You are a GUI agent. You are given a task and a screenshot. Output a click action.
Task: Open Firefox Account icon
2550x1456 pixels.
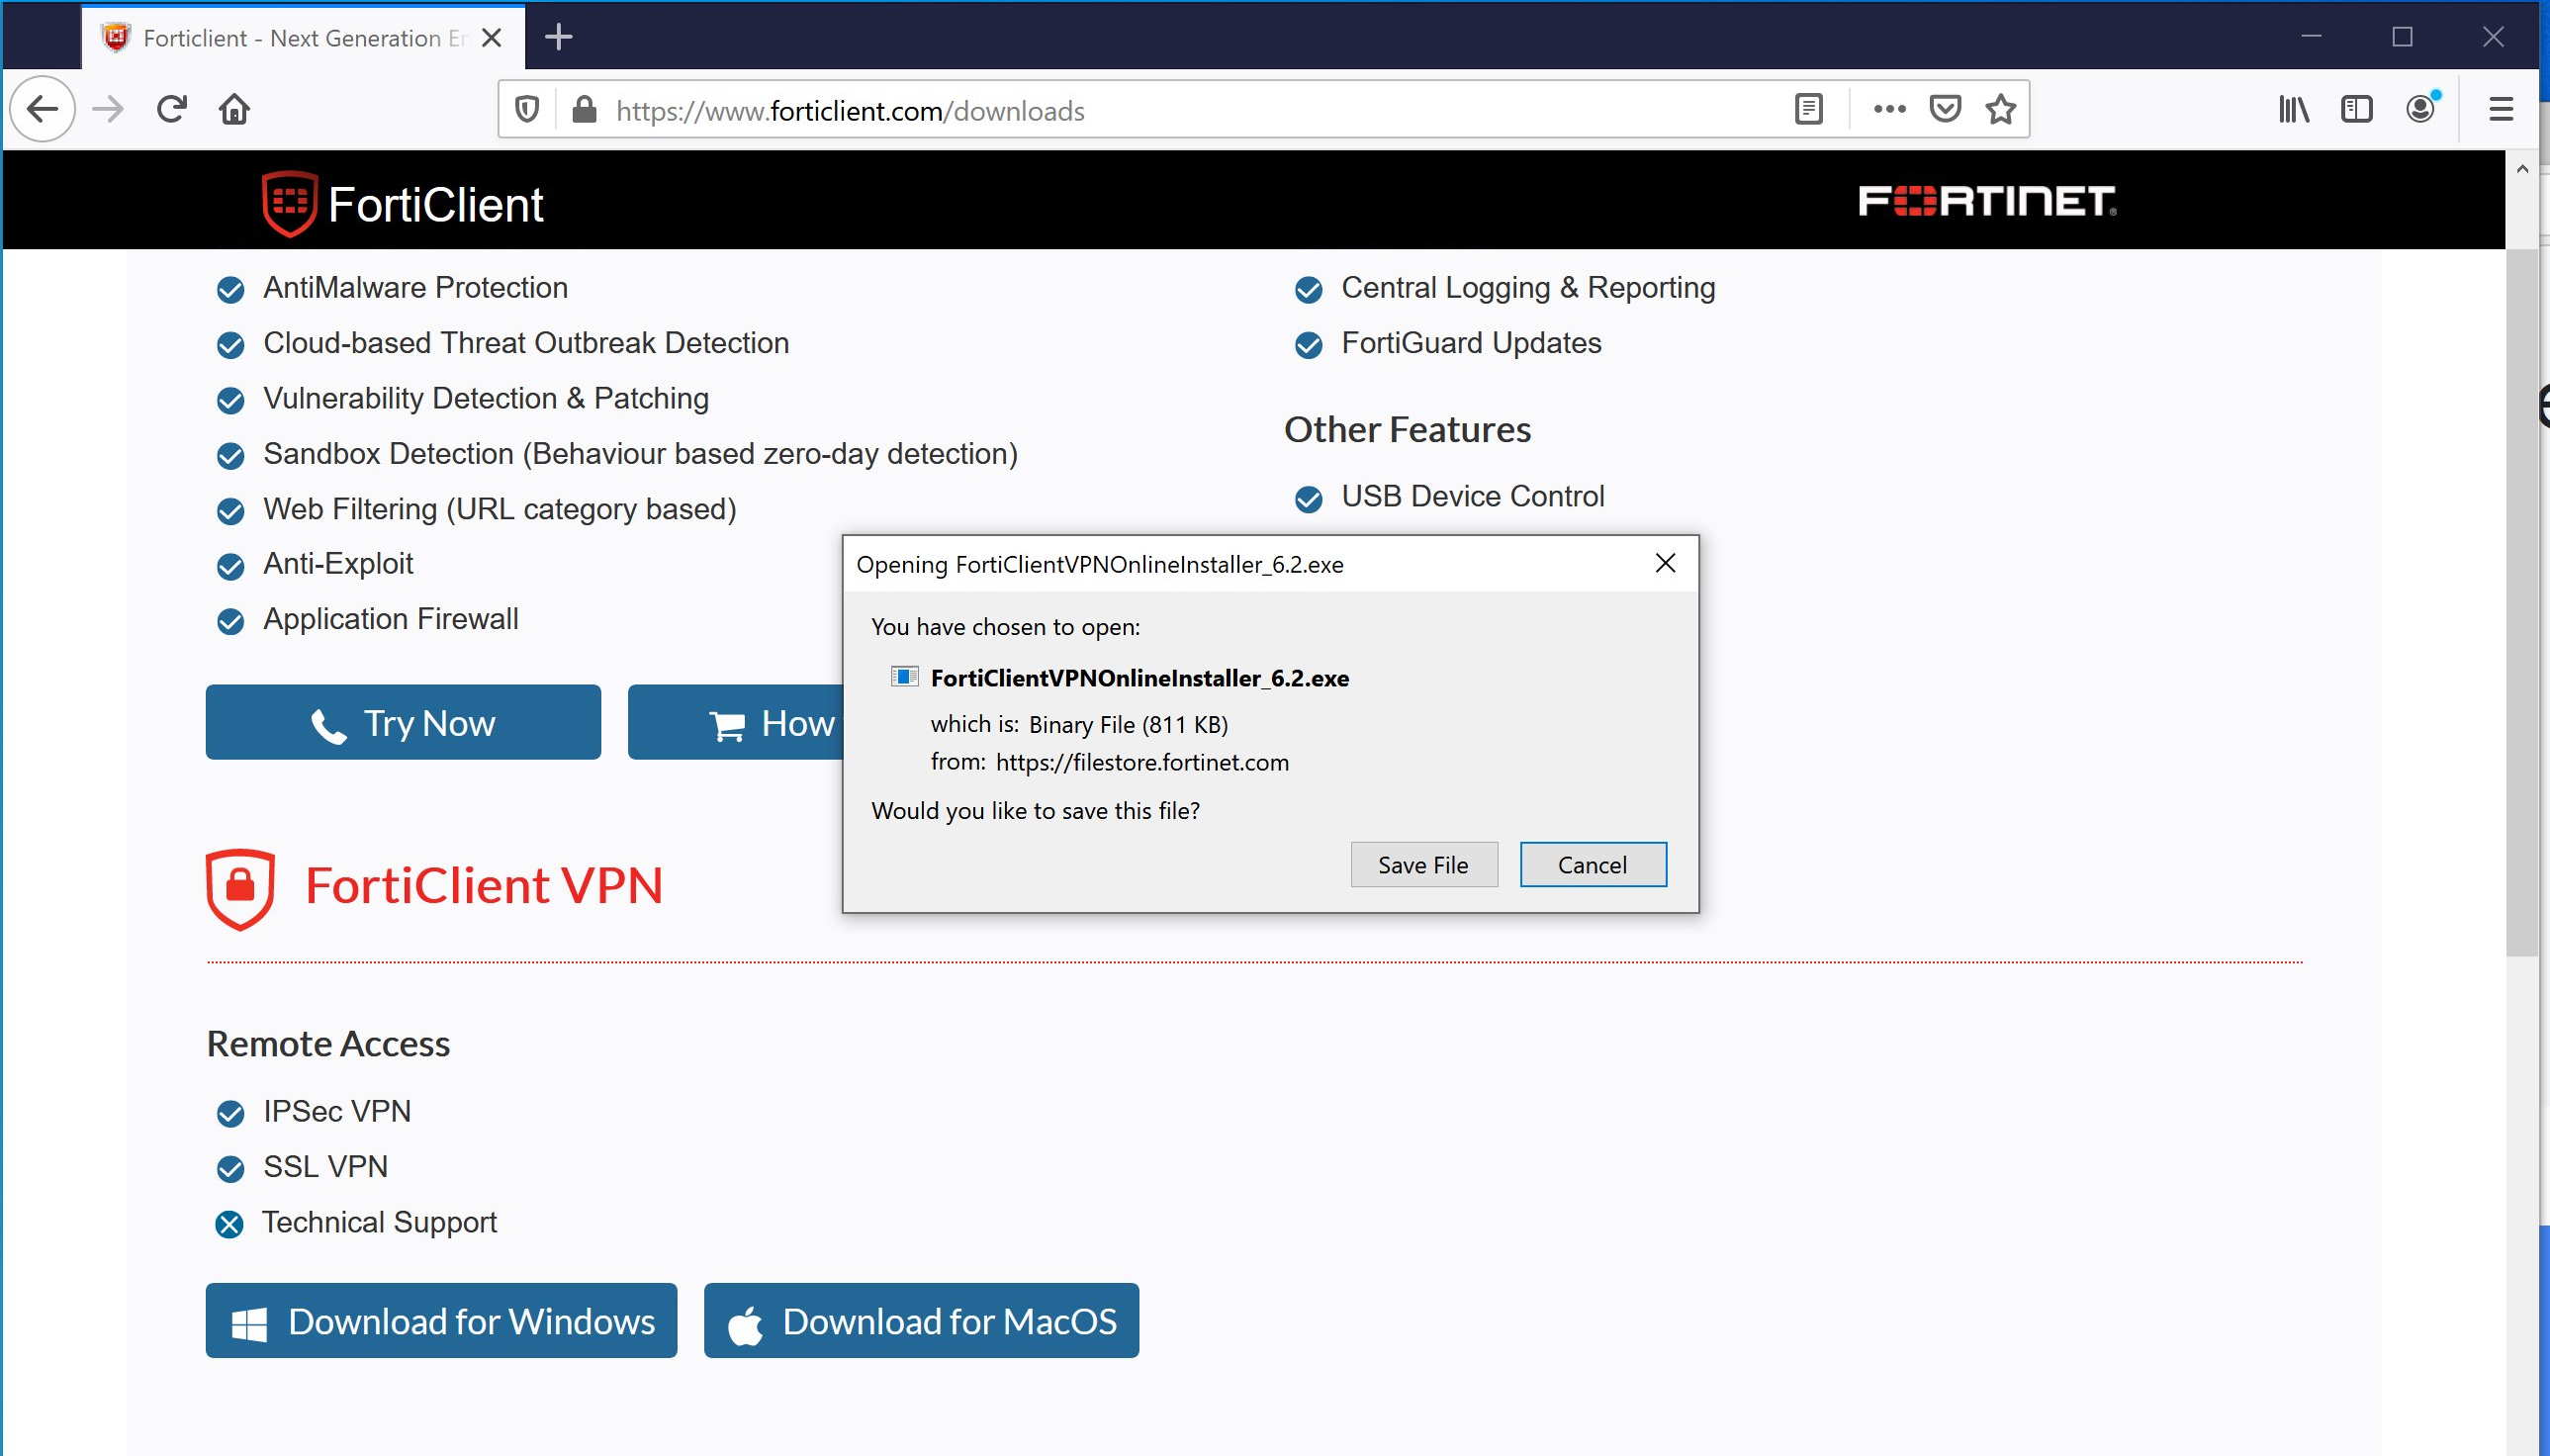(2421, 108)
